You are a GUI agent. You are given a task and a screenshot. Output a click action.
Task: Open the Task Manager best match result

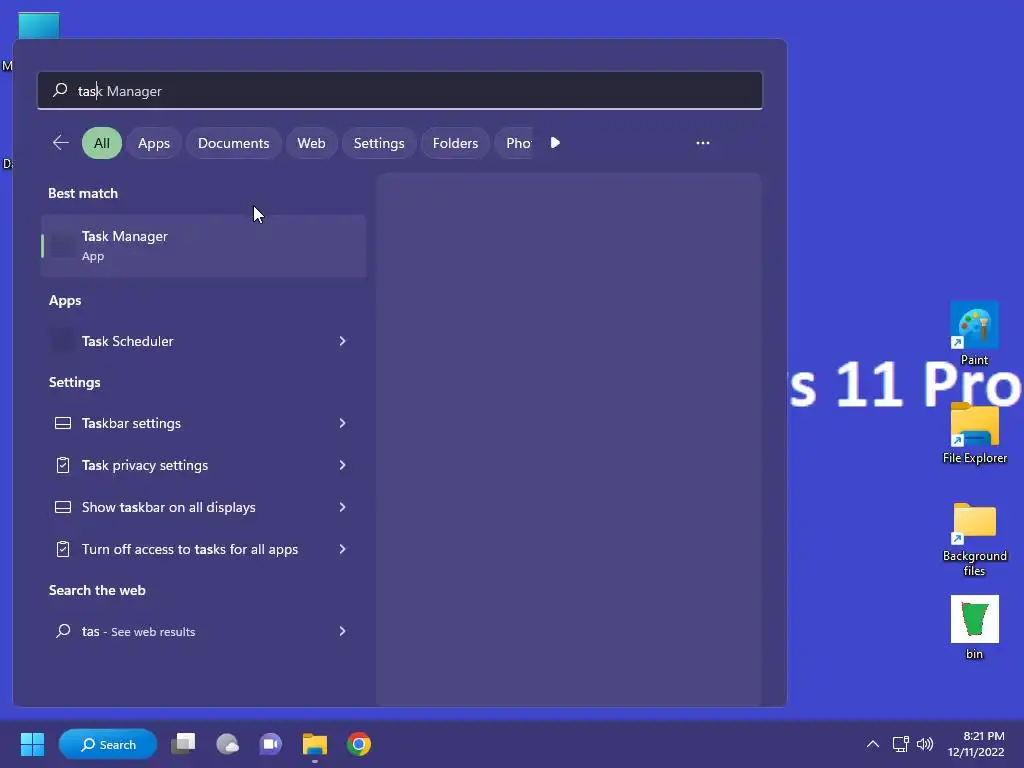(x=203, y=246)
